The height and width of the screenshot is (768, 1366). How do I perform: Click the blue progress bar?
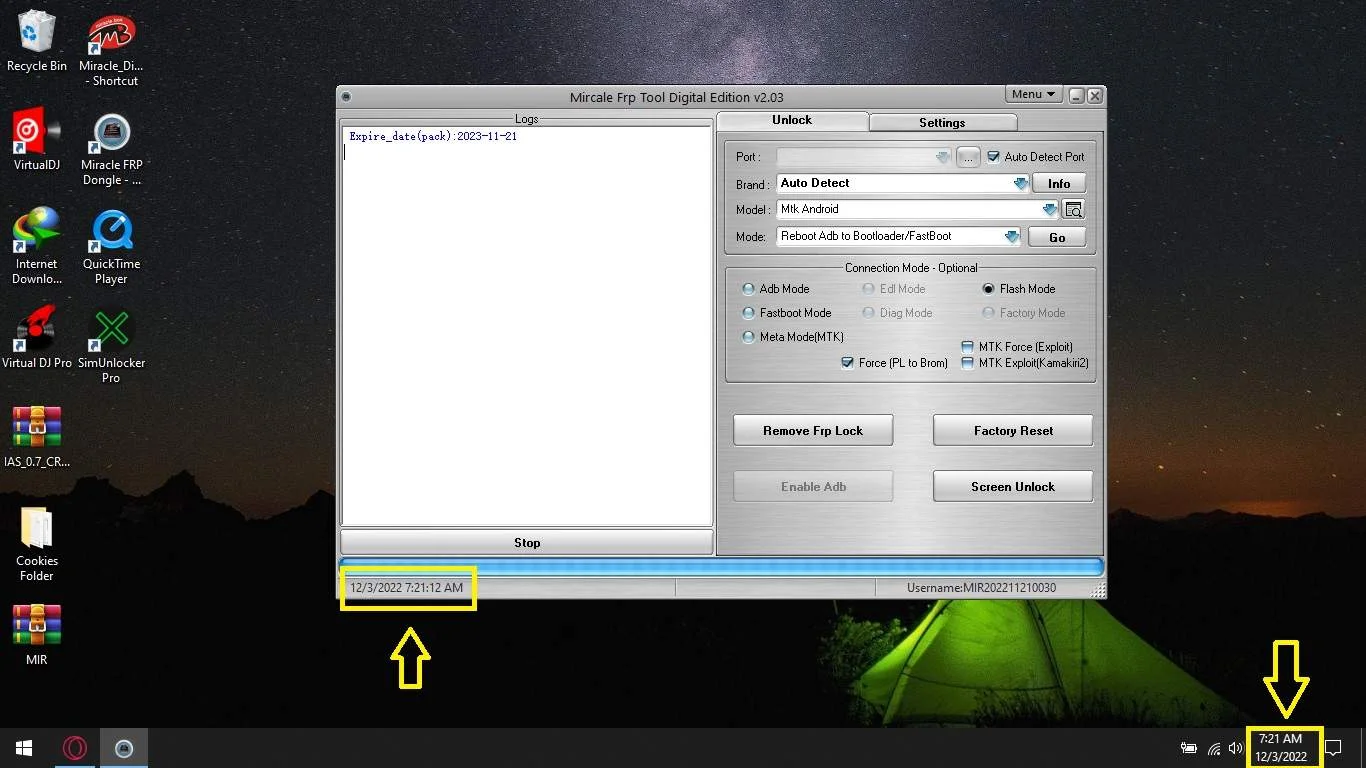pyautogui.click(x=721, y=567)
